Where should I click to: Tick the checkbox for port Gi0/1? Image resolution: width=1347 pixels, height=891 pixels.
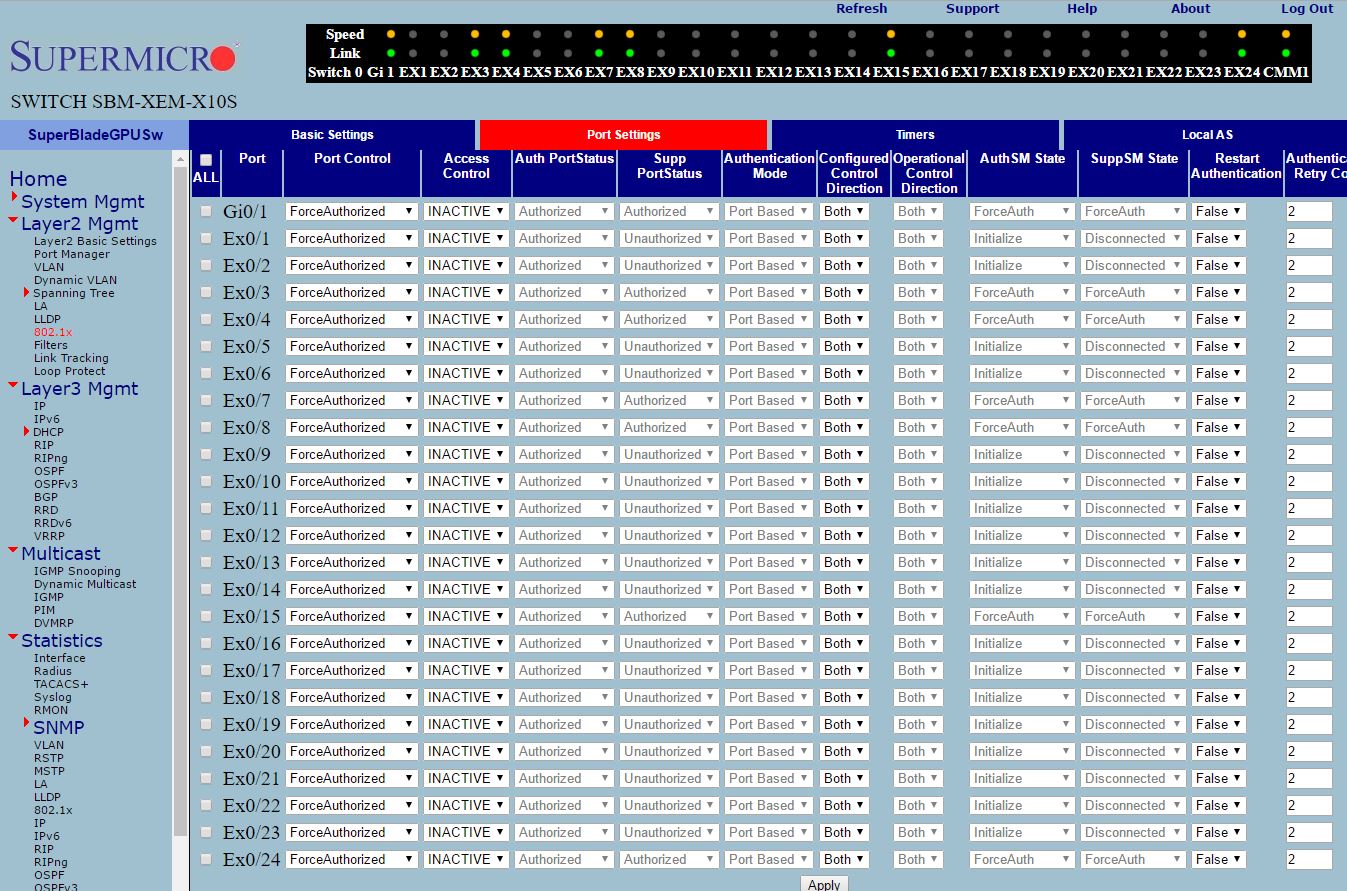click(x=206, y=211)
